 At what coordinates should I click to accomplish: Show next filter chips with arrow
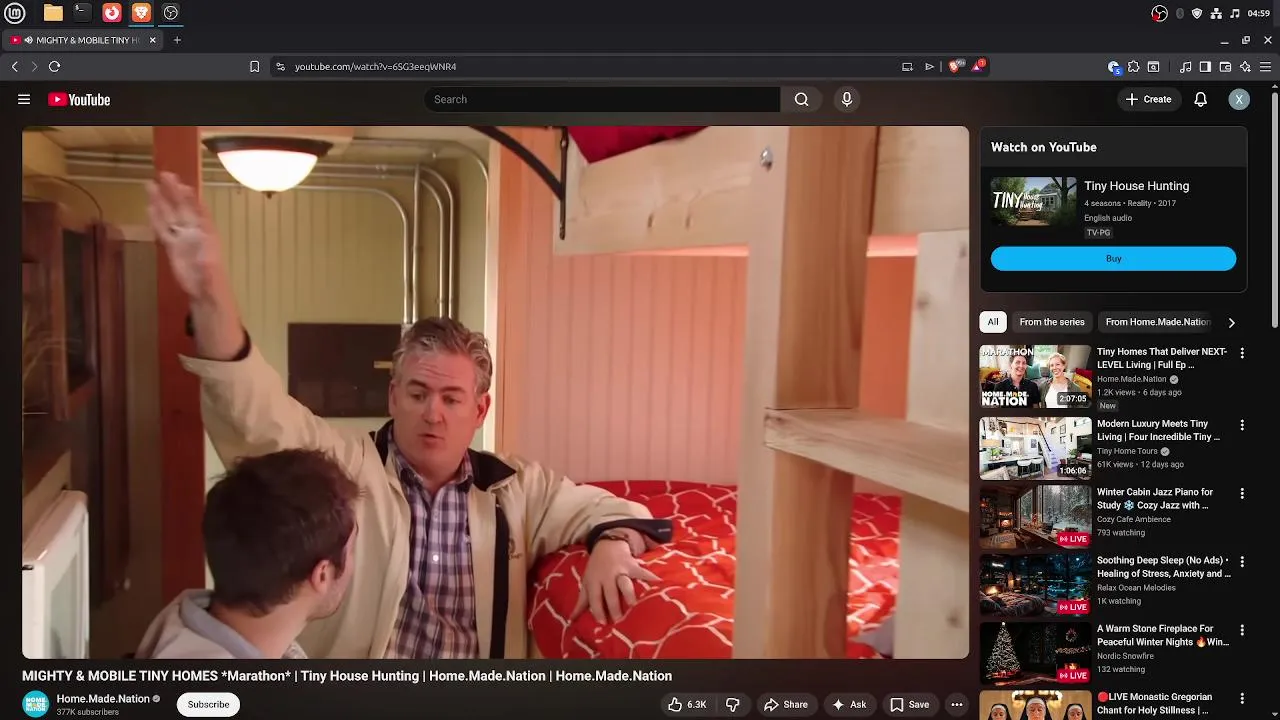[1231, 322]
